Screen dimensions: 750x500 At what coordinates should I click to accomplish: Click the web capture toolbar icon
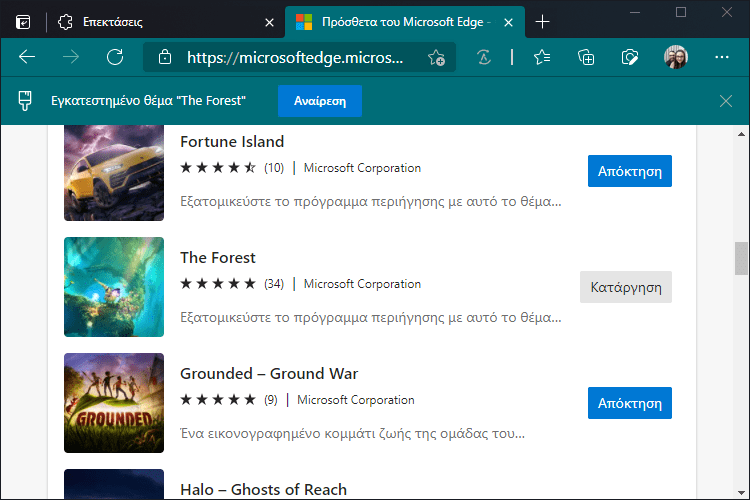[629, 57]
